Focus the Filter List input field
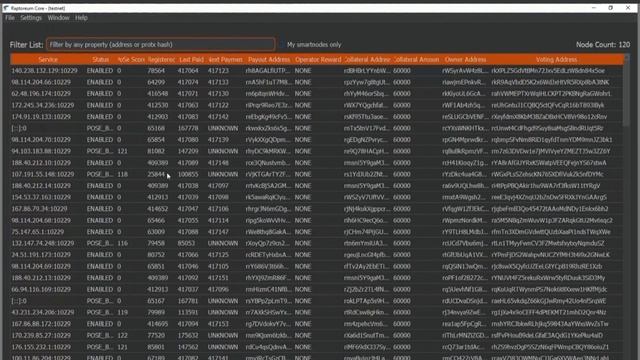Image resolution: width=640 pixels, height=360 pixels. click(161, 44)
